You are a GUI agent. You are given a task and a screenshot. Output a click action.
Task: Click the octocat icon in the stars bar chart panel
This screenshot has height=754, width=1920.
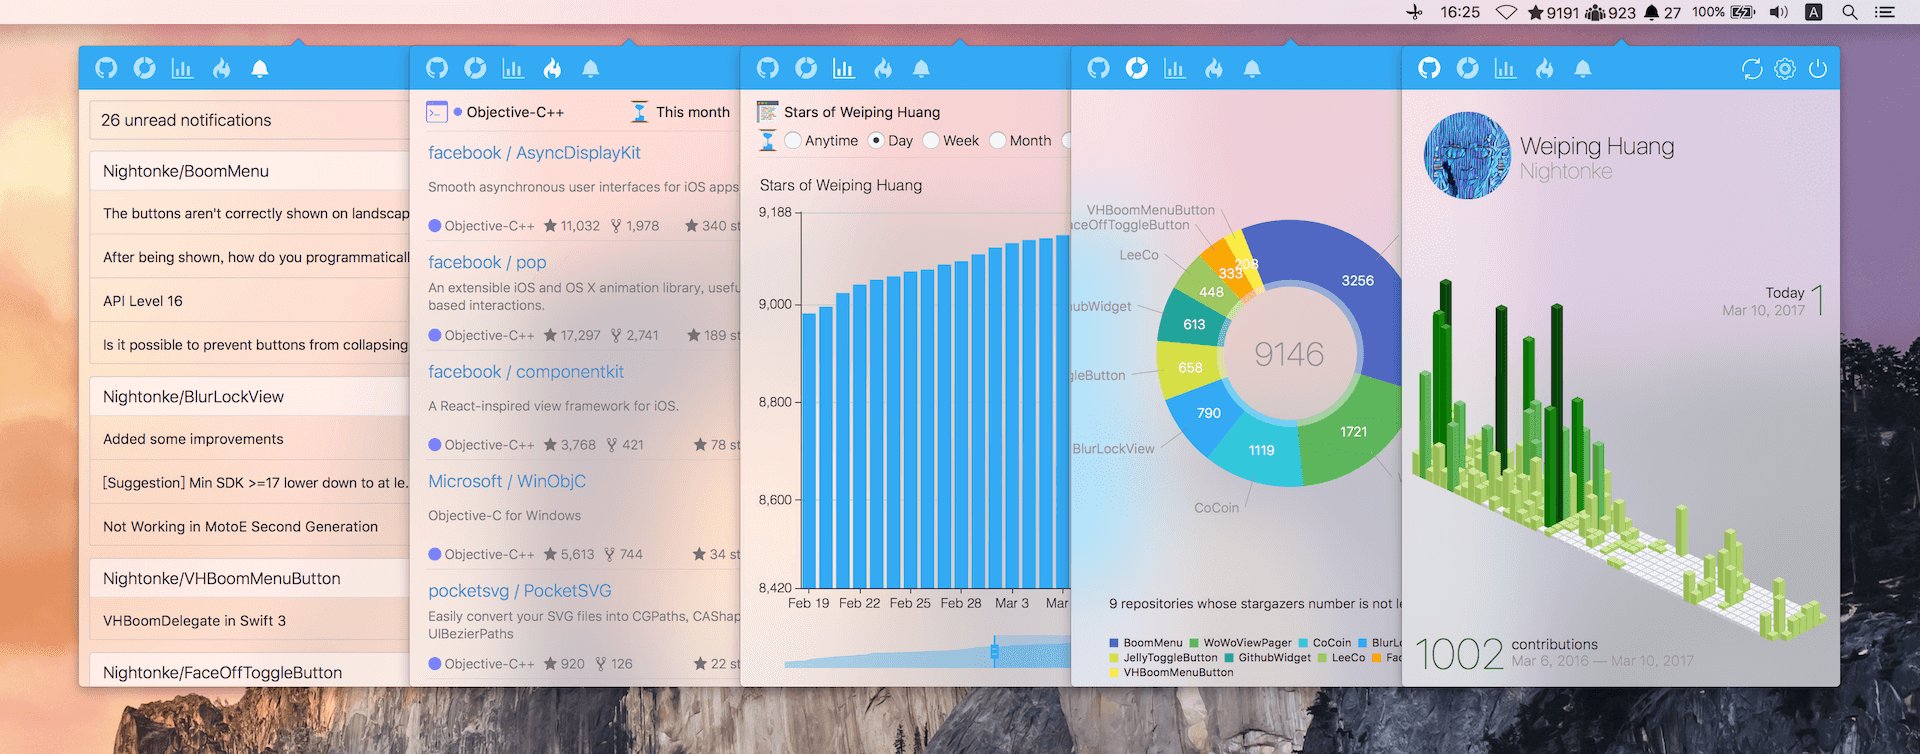tap(768, 68)
